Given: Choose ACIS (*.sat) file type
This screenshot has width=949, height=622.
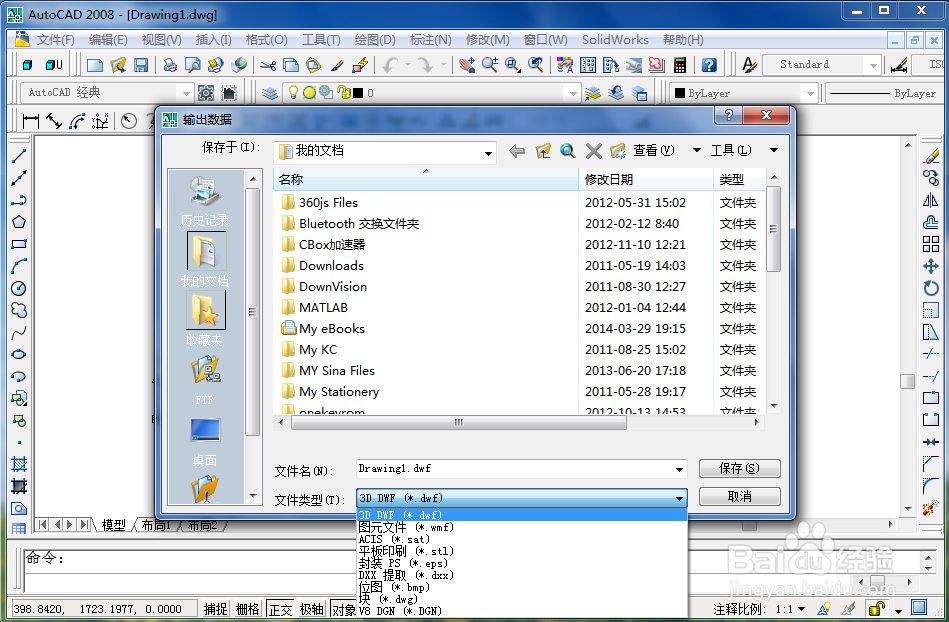Looking at the screenshot, I should 522,539.
